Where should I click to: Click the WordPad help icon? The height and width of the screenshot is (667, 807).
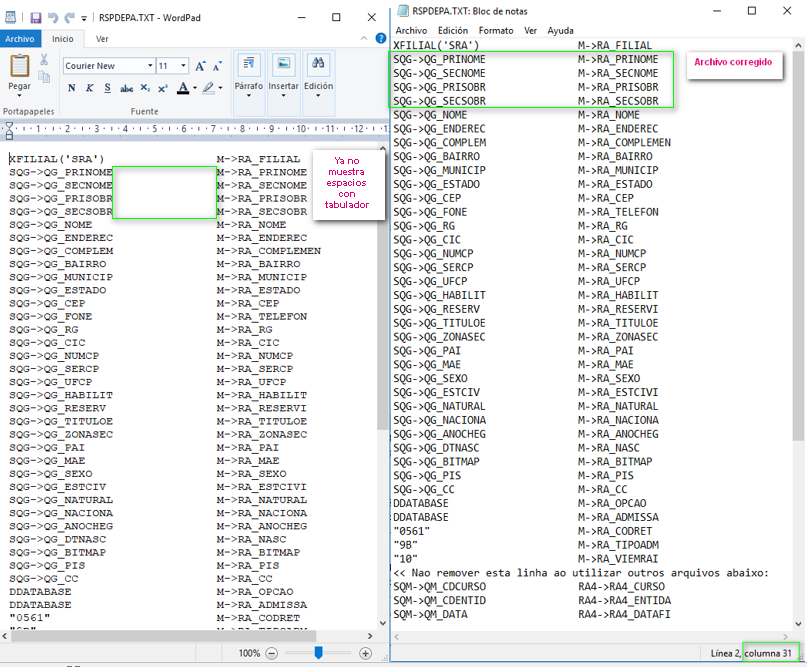(381, 38)
